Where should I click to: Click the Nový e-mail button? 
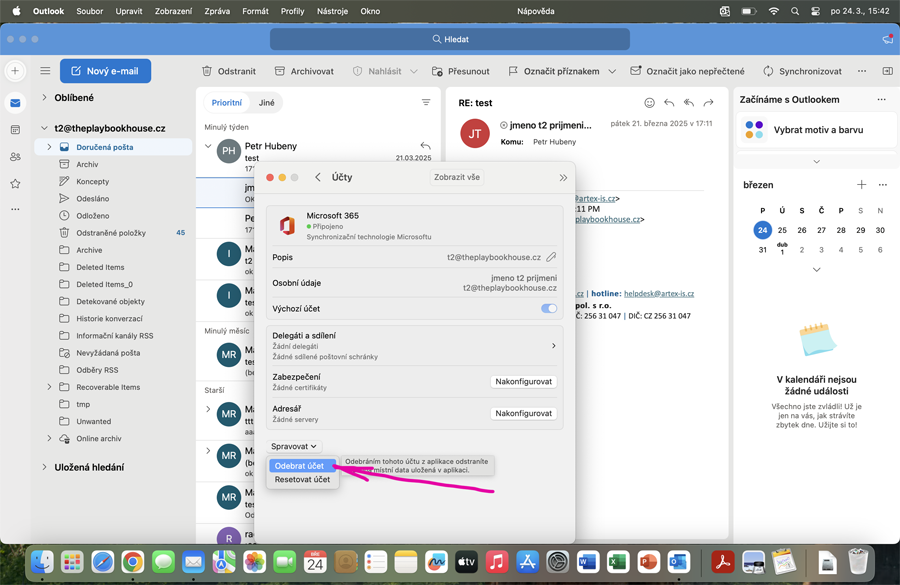pos(105,71)
